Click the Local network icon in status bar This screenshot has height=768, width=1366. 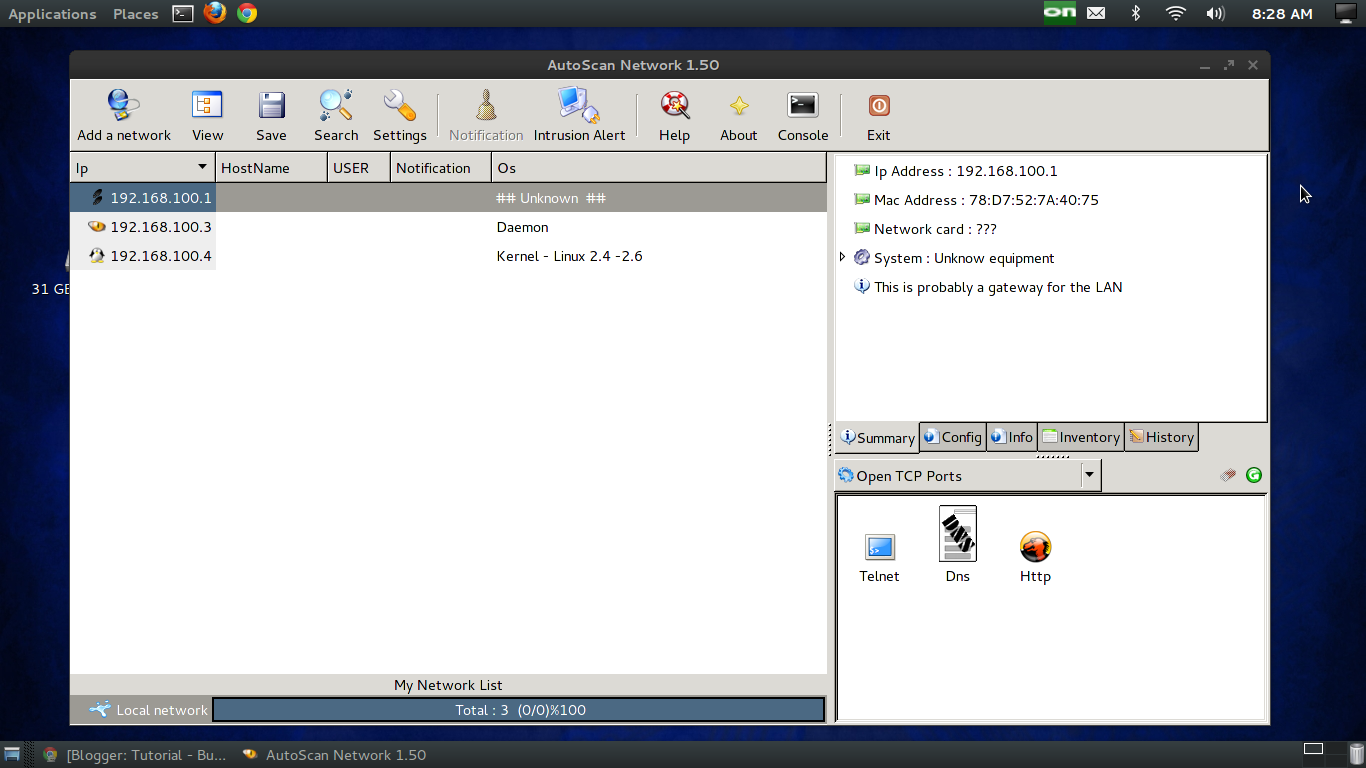(100, 710)
